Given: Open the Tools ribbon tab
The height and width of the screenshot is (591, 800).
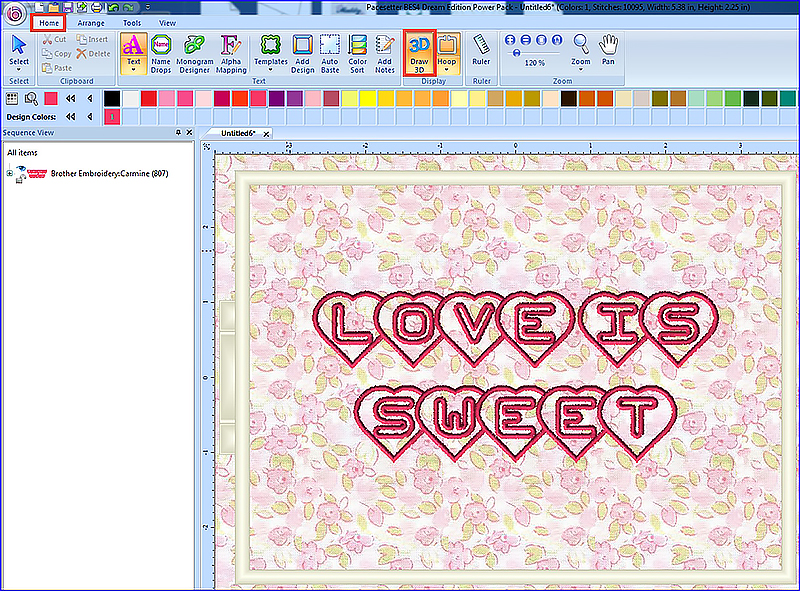Looking at the screenshot, I should pos(132,22).
